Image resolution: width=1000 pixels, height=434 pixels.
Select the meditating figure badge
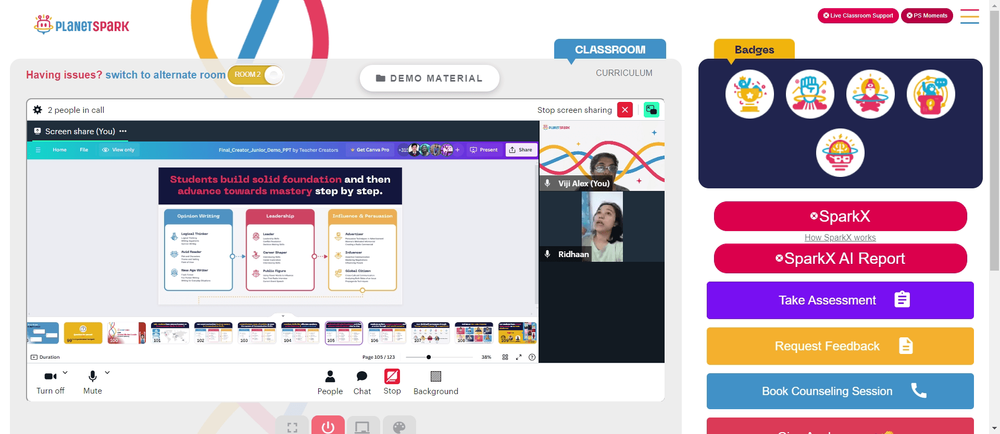click(x=870, y=94)
